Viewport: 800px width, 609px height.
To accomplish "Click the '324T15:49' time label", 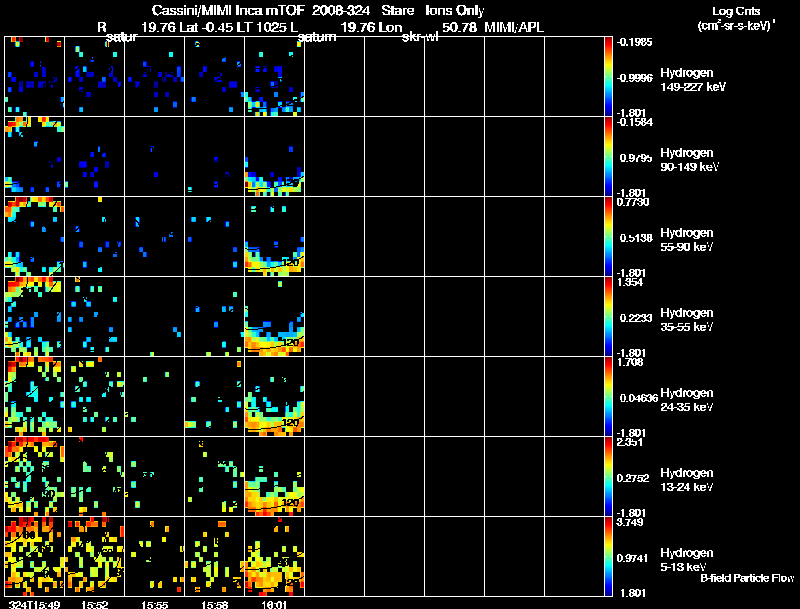I will pyautogui.click(x=33, y=605).
